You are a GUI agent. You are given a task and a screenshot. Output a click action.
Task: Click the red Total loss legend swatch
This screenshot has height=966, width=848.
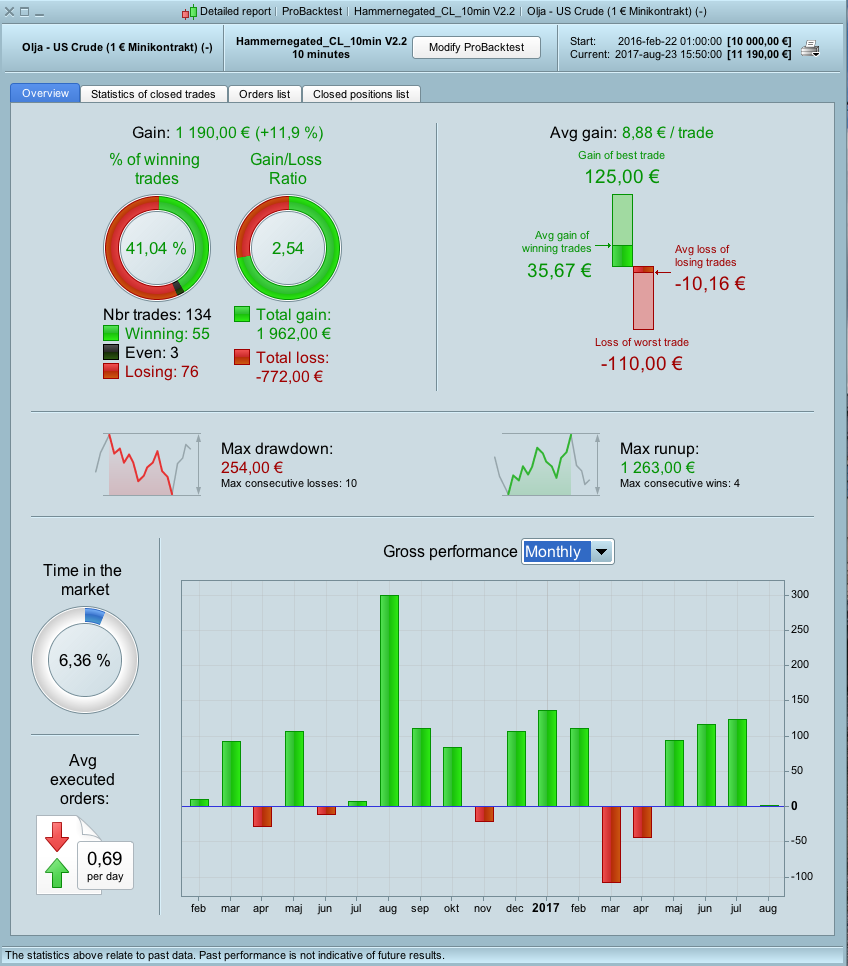click(x=242, y=357)
